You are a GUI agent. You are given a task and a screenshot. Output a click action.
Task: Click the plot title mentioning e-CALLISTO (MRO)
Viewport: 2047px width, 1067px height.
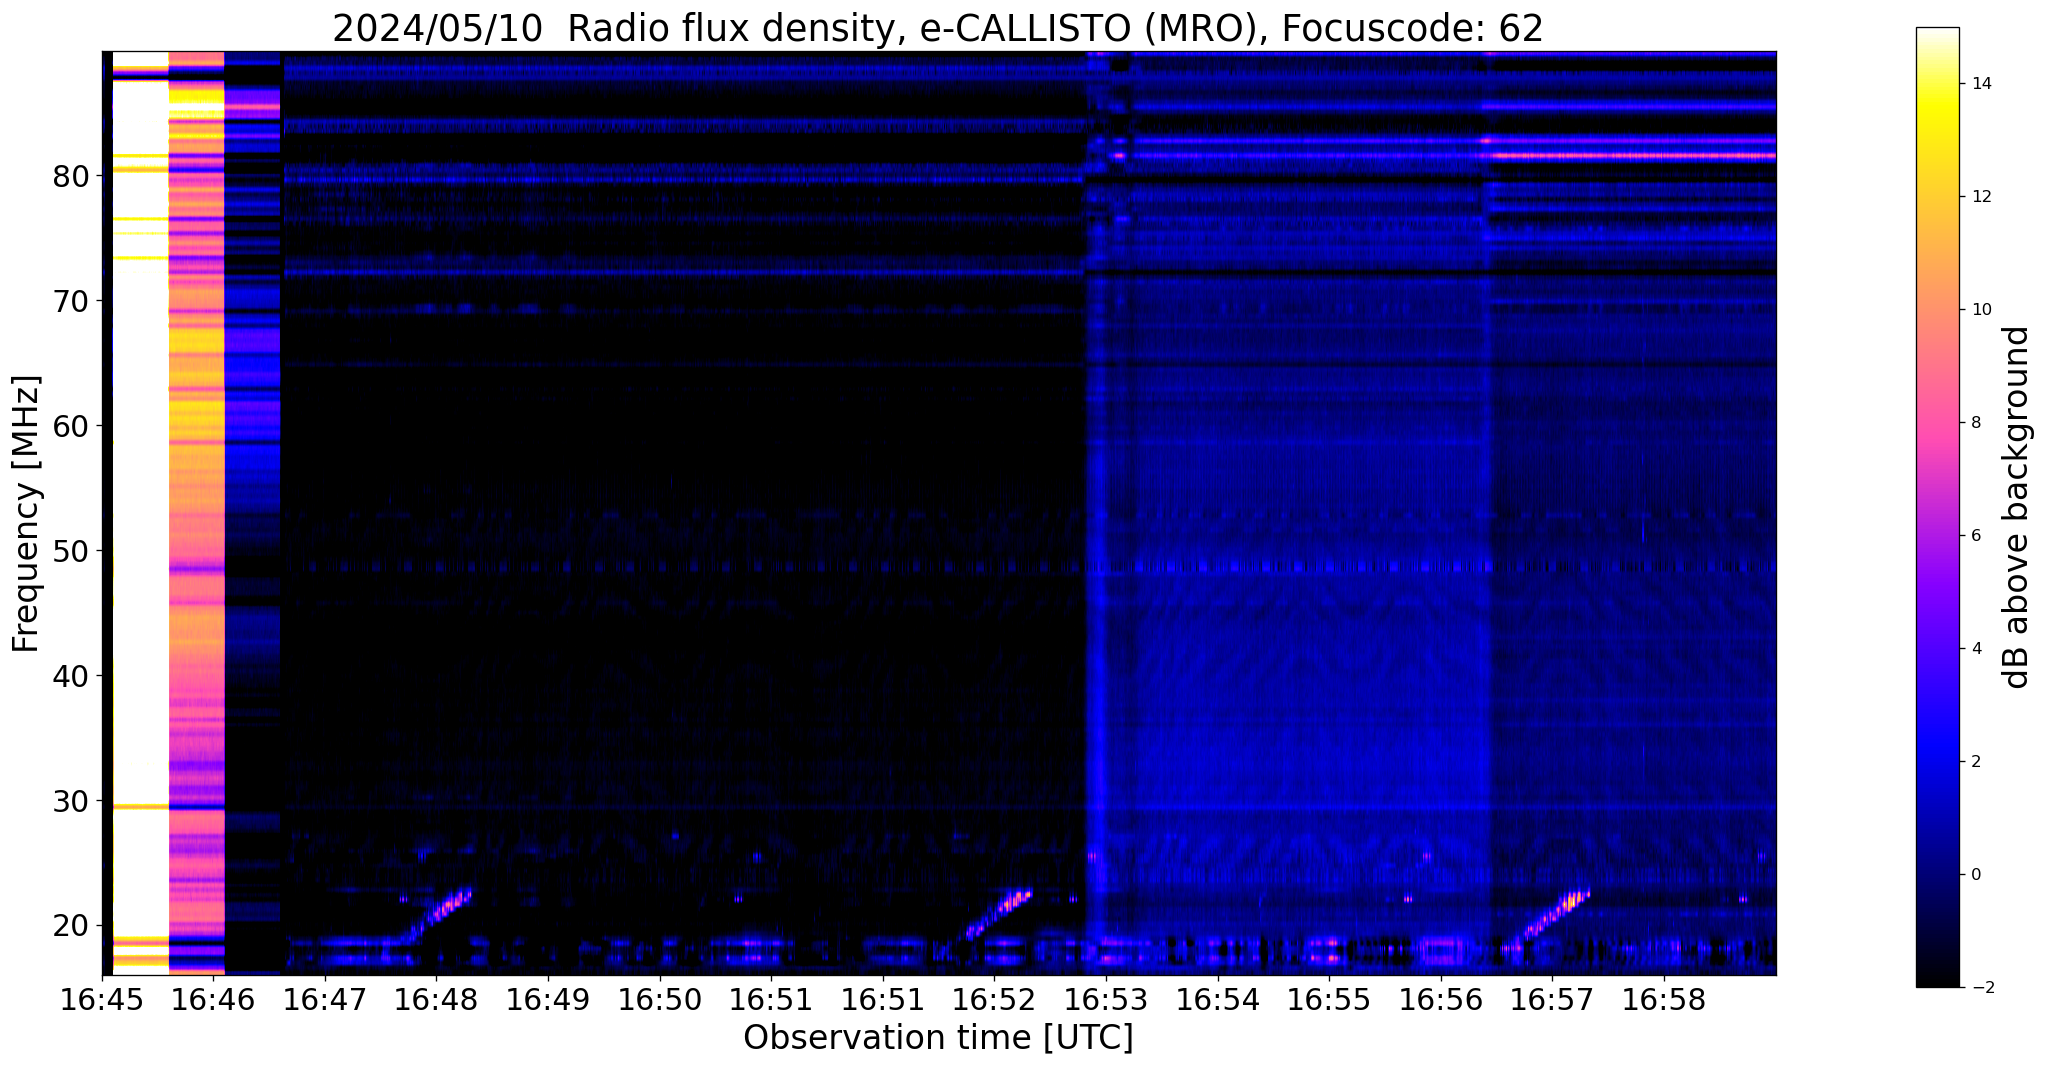(x=938, y=28)
